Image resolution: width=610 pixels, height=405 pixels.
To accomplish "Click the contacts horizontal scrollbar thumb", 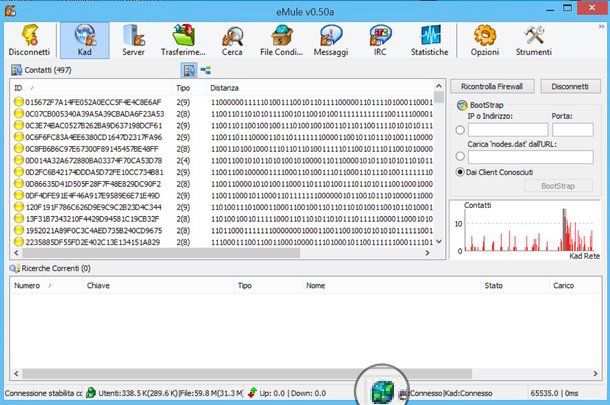I will click(161, 253).
